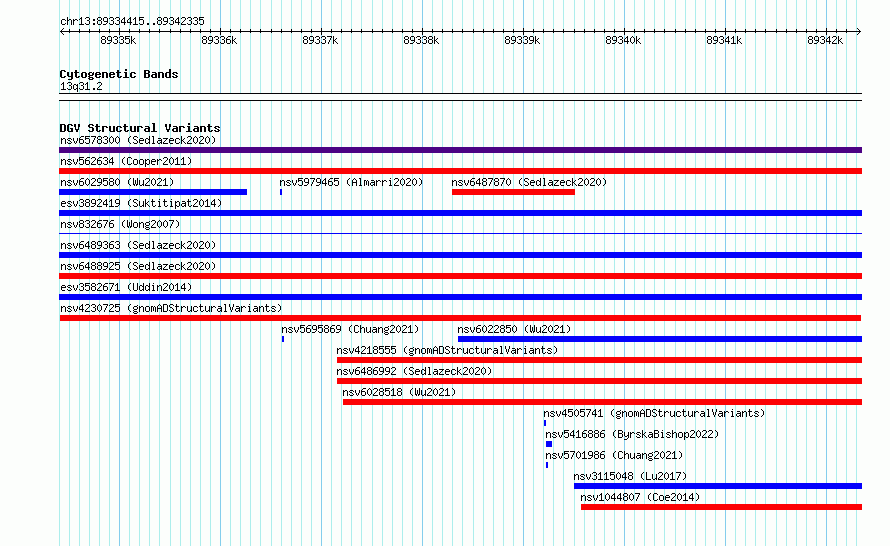Open nsv6487870 (Sedlazeck2020) label
890x546 pixels.
tap(529, 182)
